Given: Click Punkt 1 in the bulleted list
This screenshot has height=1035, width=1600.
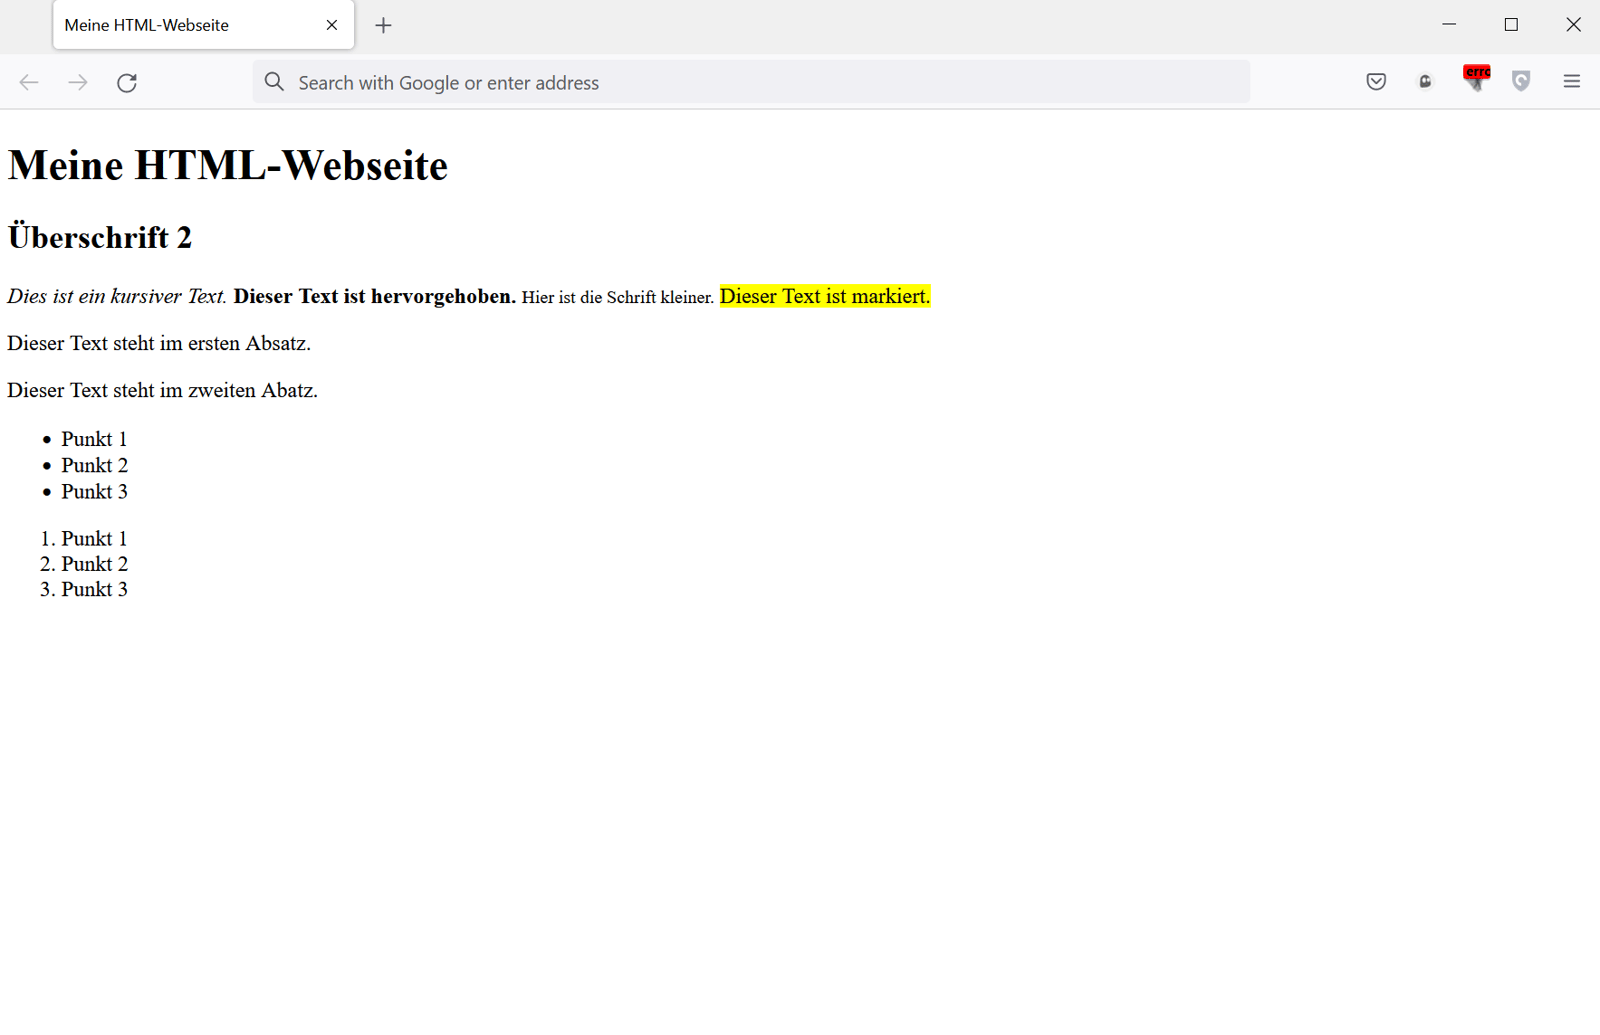Looking at the screenshot, I should click(x=94, y=439).
